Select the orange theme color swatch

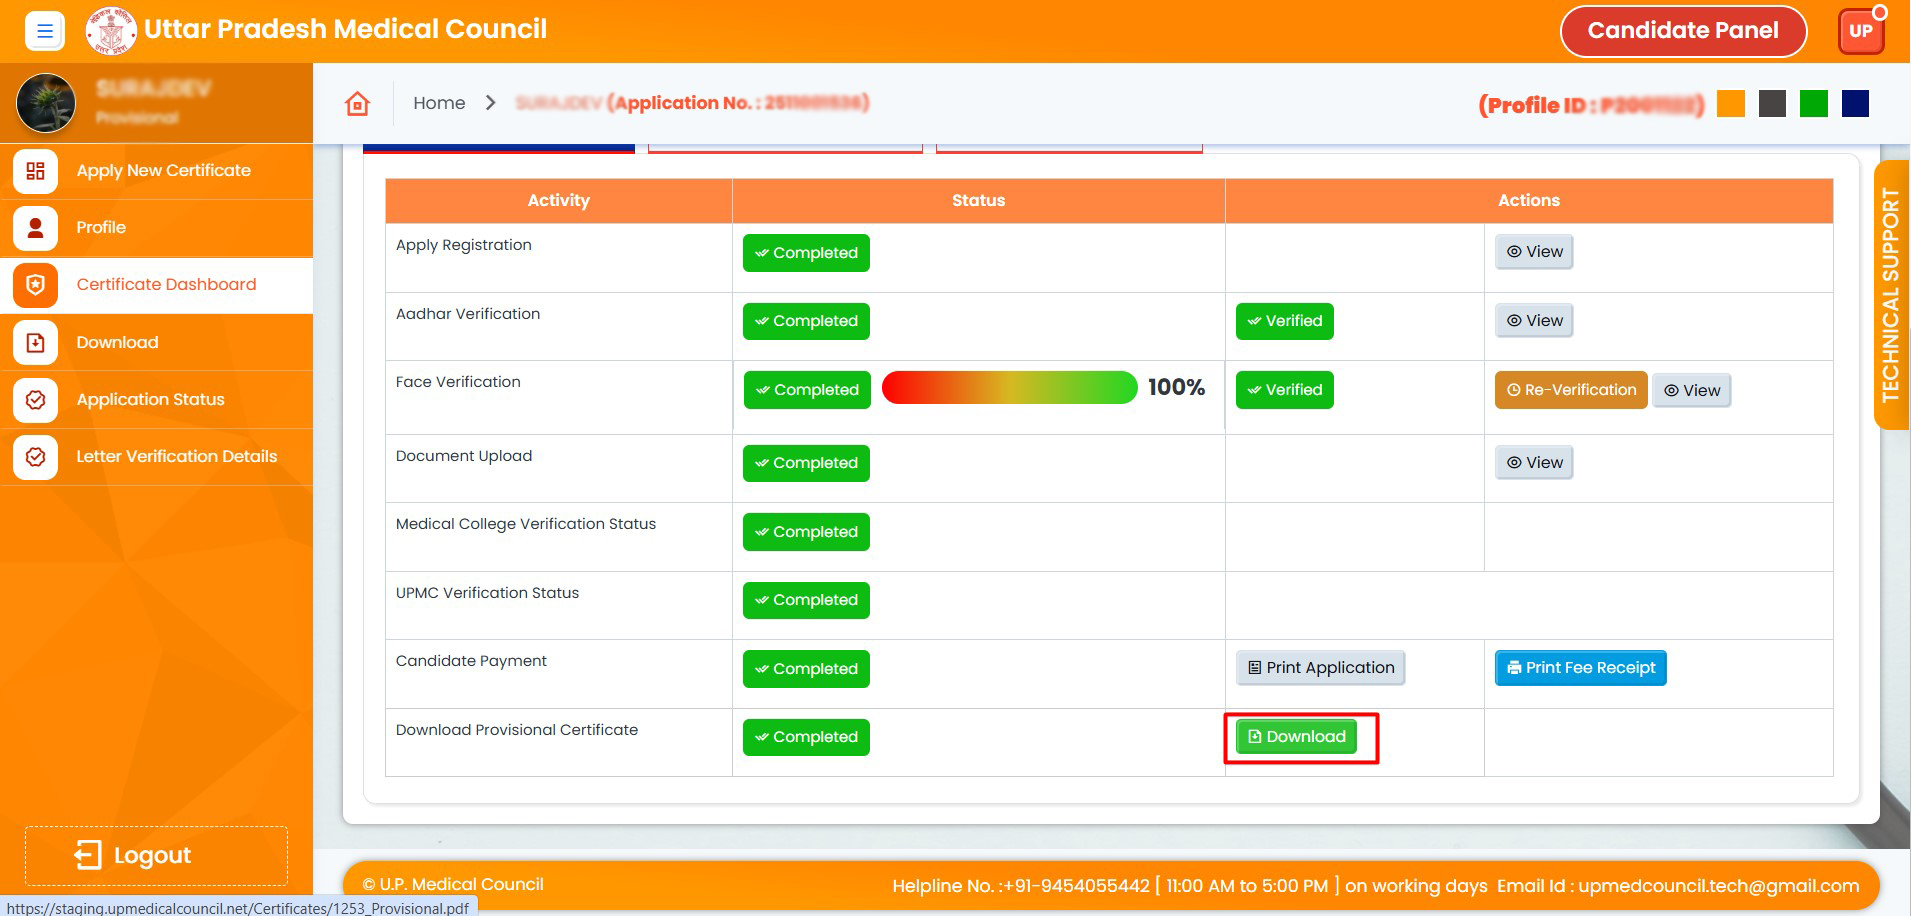pyautogui.click(x=1730, y=104)
